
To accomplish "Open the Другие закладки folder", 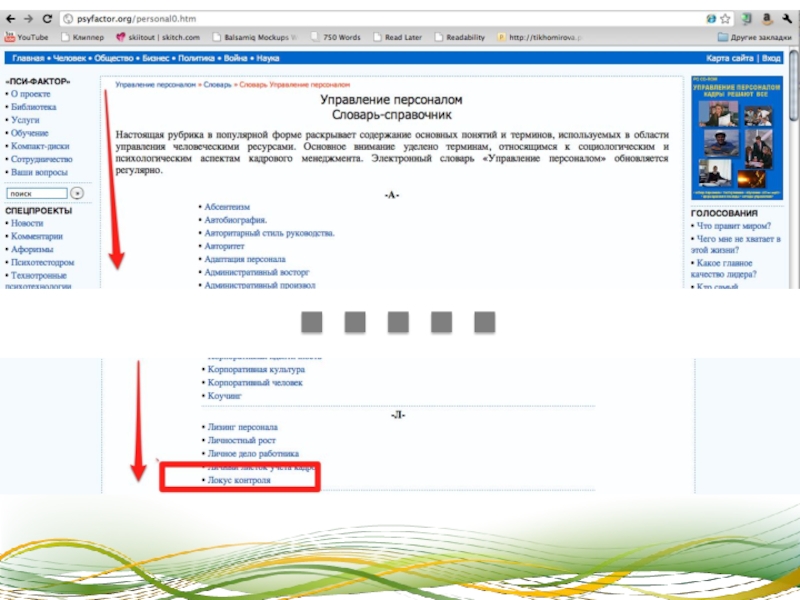I will (755, 37).
